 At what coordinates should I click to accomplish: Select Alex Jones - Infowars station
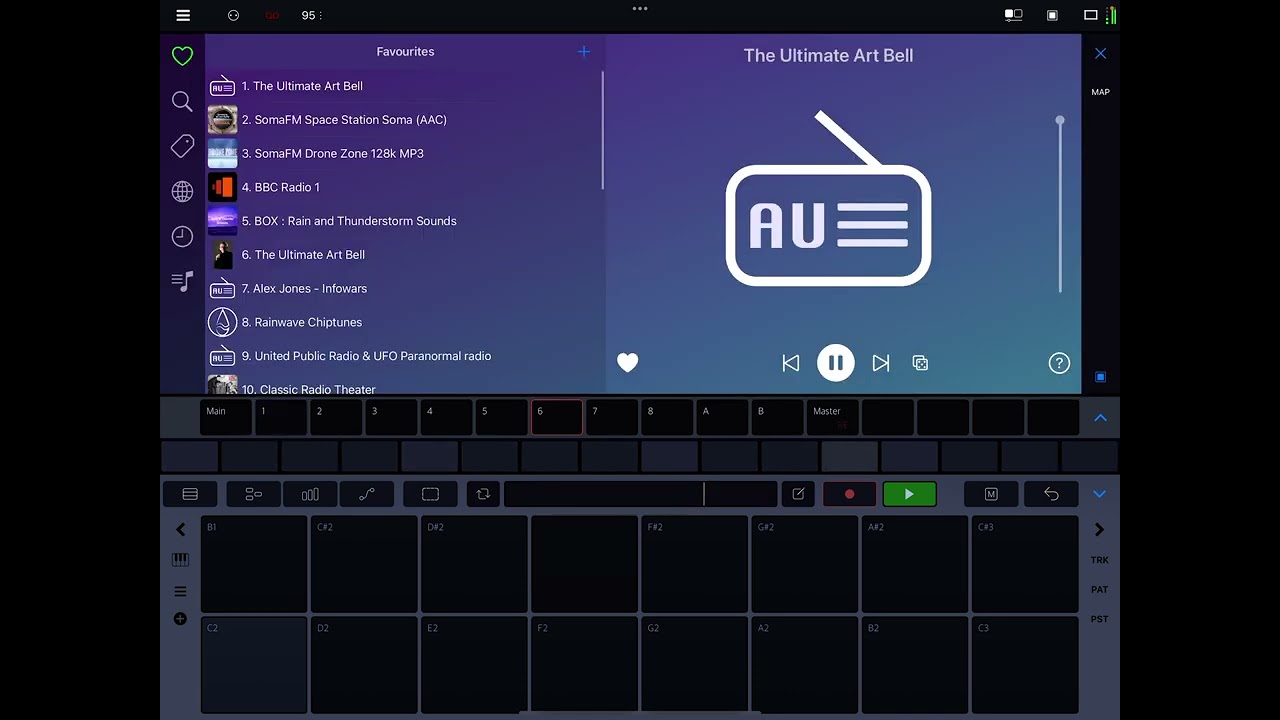[x=404, y=289]
